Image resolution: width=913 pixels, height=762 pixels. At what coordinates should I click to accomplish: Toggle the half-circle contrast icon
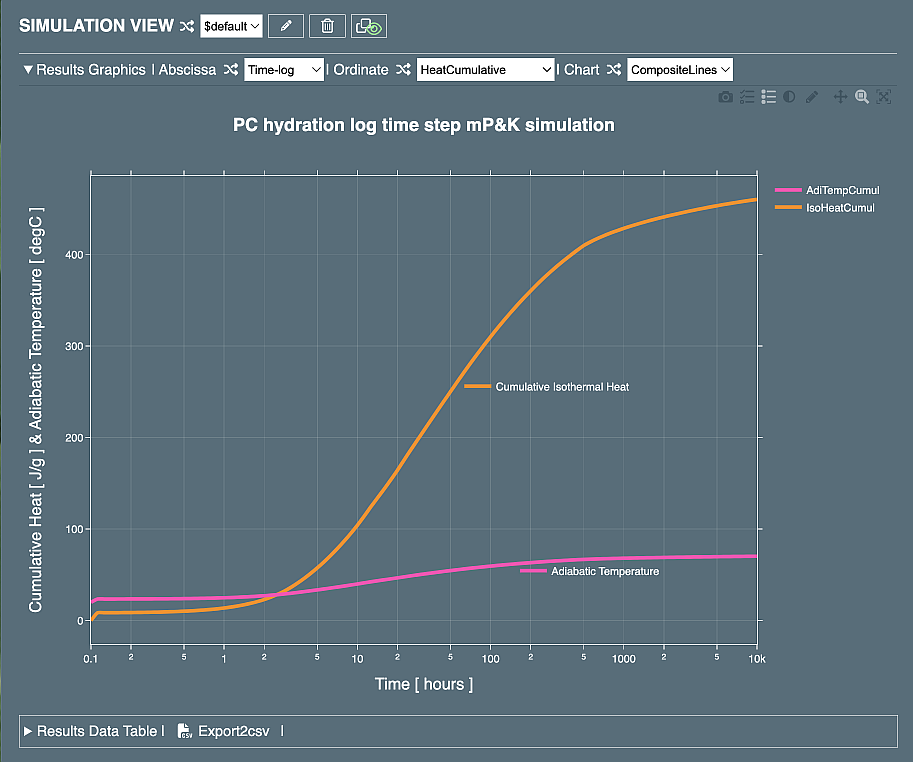[790, 97]
